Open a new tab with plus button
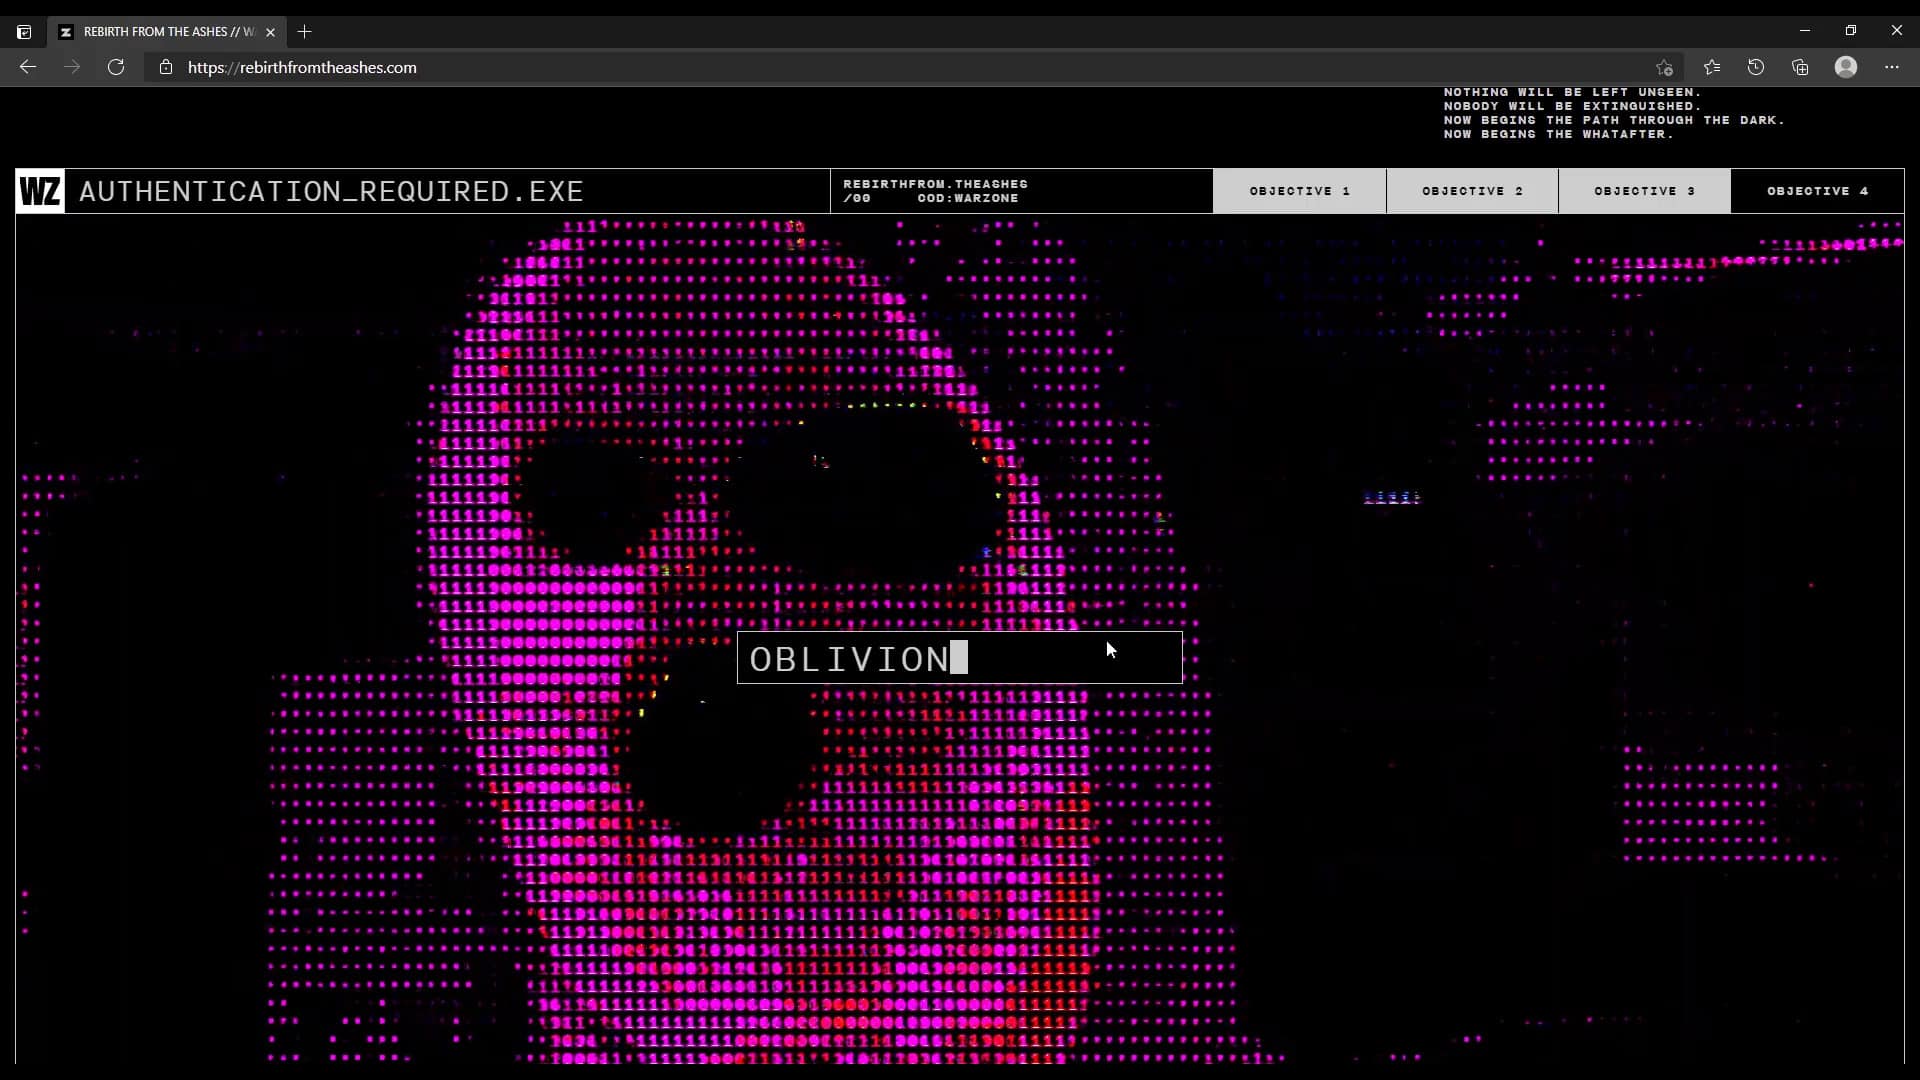Image resolution: width=1920 pixels, height=1080 pixels. pyautogui.click(x=305, y=32)
